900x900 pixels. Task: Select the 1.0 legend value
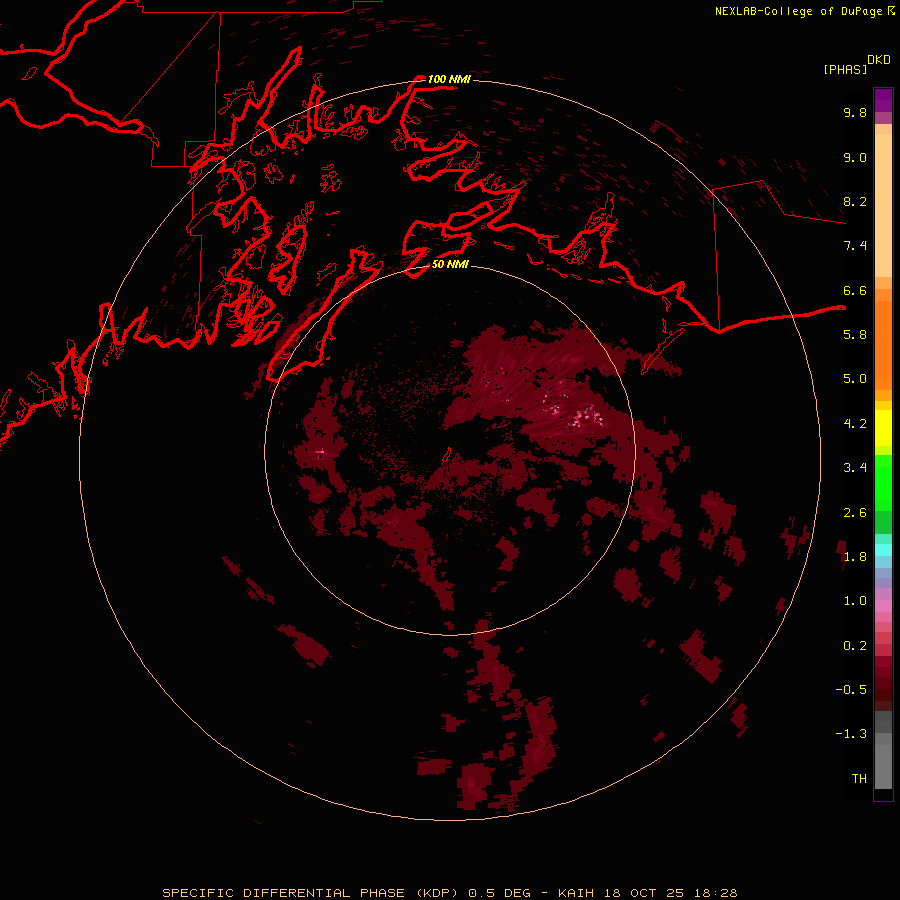tap(855, 601)
